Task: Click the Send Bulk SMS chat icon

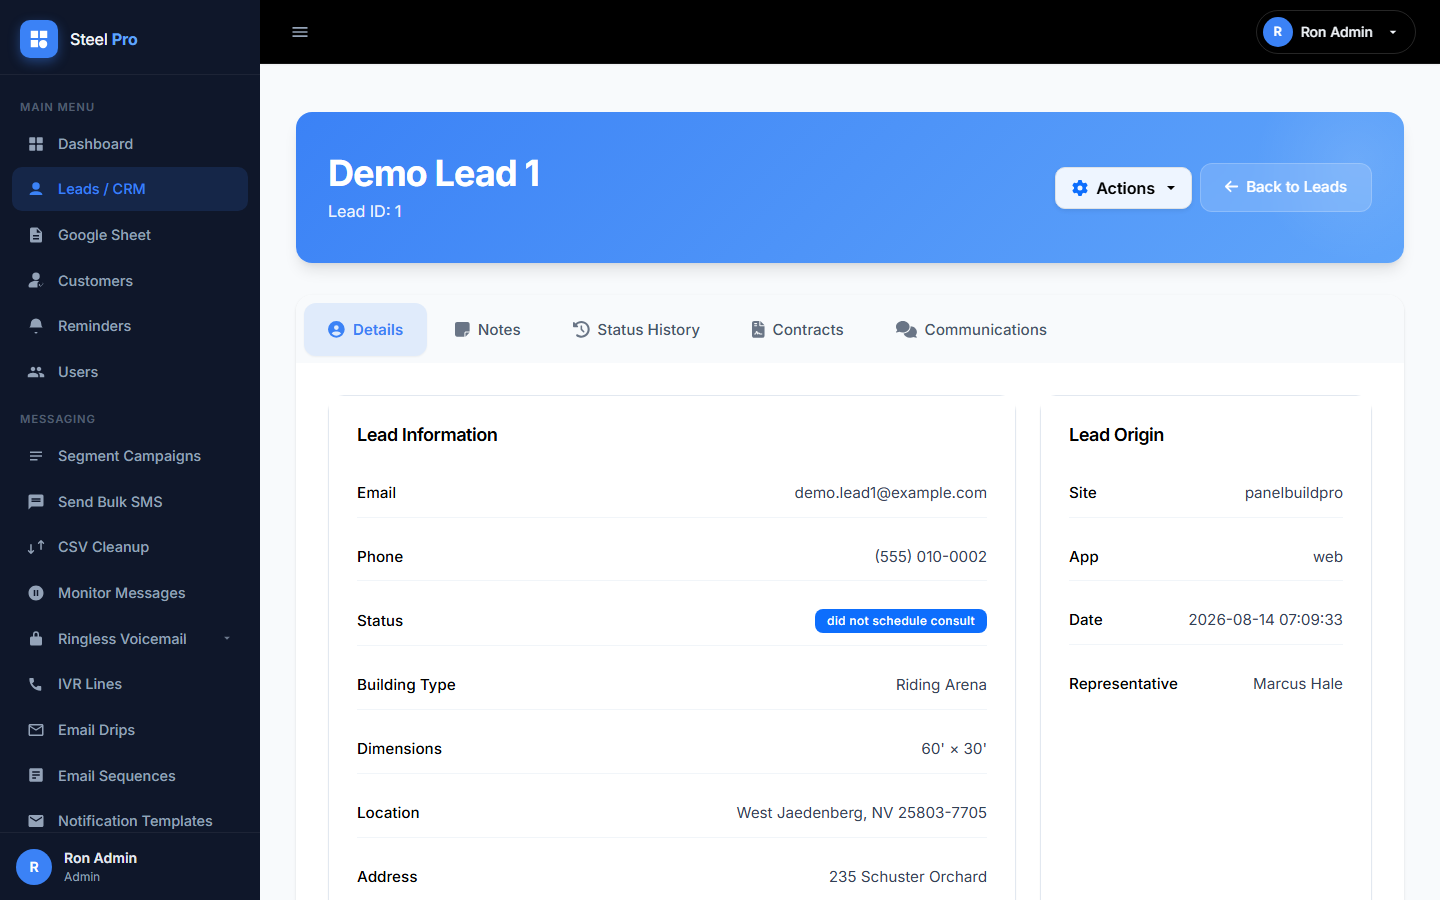Action: coord(36,502)
